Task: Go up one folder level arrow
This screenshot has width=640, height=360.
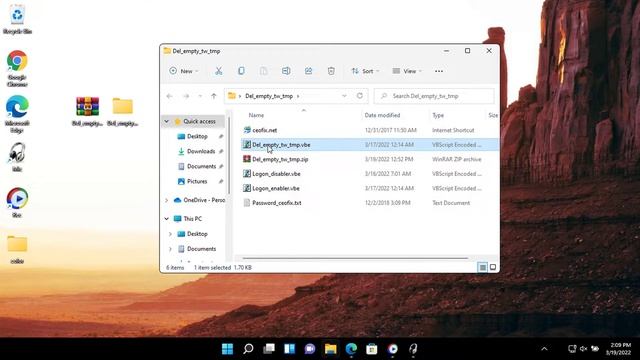Action: click(214, 96)
